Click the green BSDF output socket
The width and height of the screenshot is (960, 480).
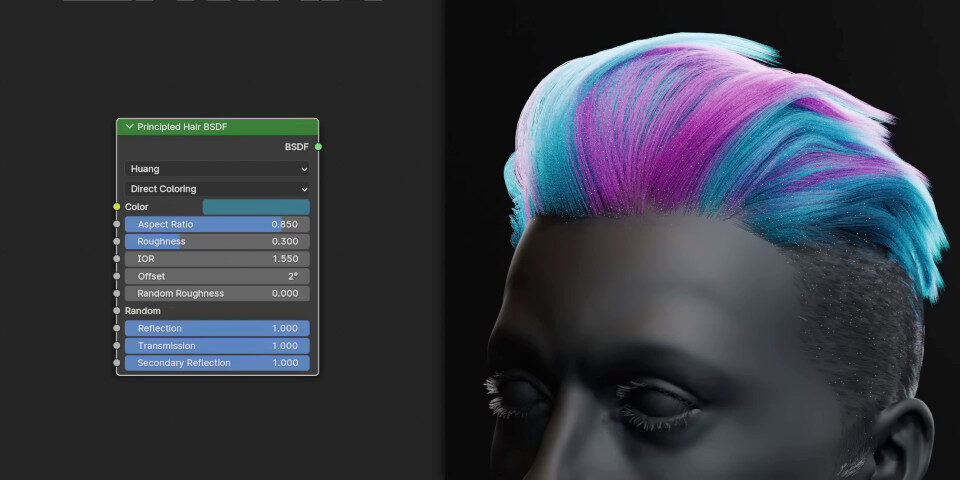318,147
